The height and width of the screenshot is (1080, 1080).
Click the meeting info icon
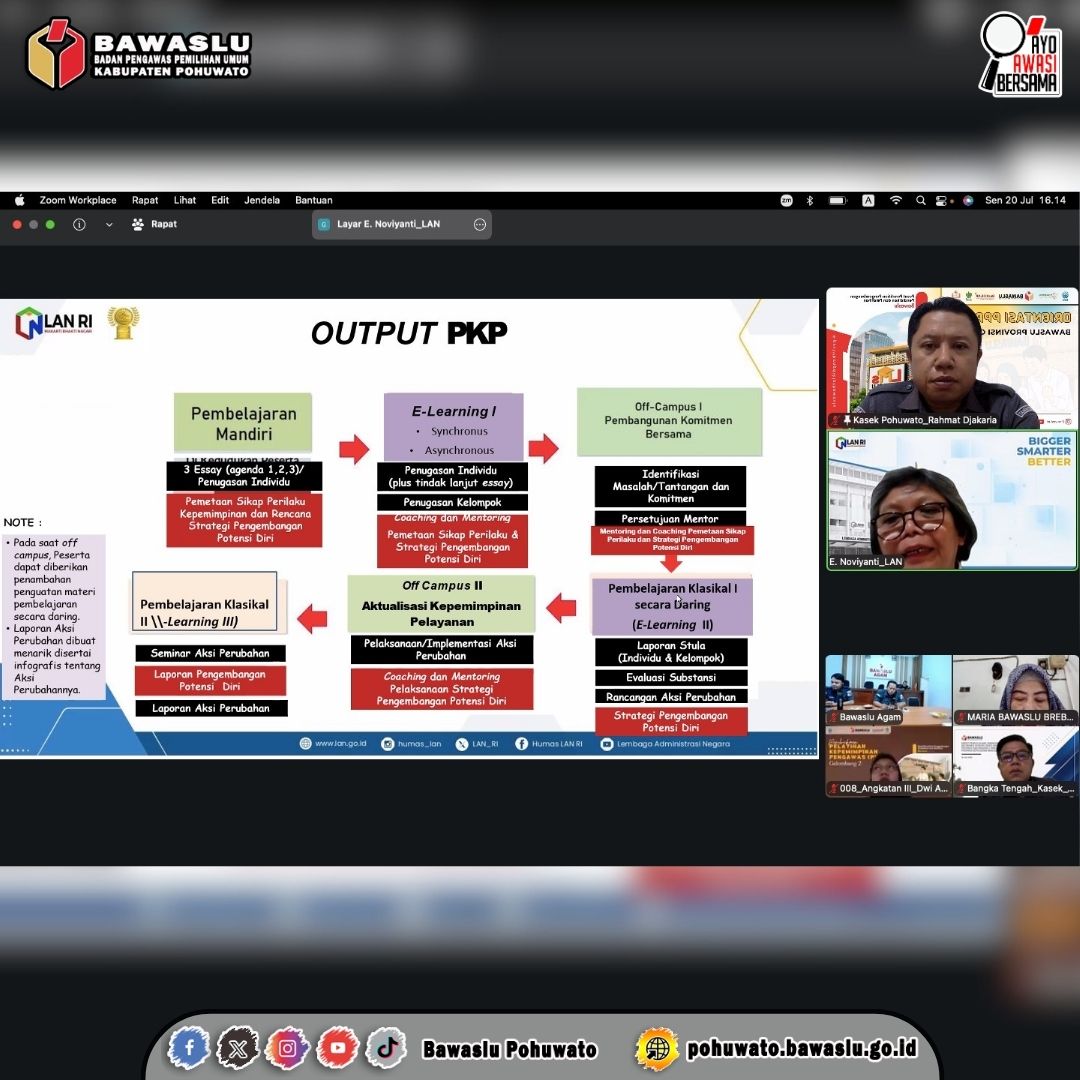[79, 225]
